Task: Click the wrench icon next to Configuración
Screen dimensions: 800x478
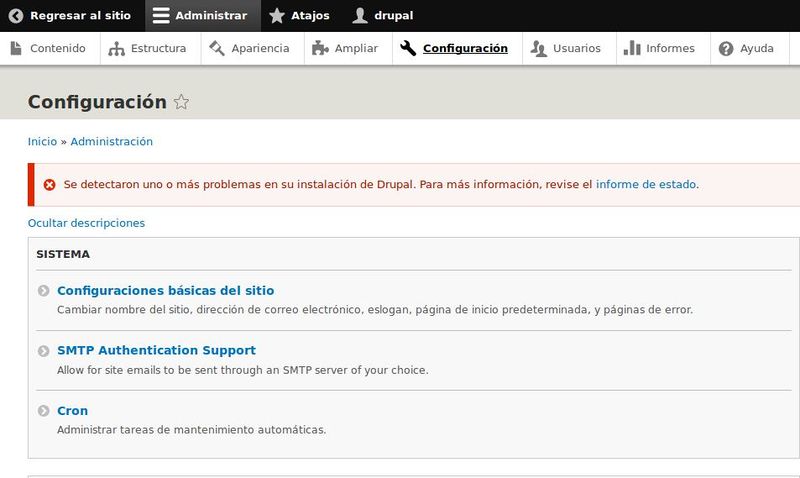Action: [408, 48]
